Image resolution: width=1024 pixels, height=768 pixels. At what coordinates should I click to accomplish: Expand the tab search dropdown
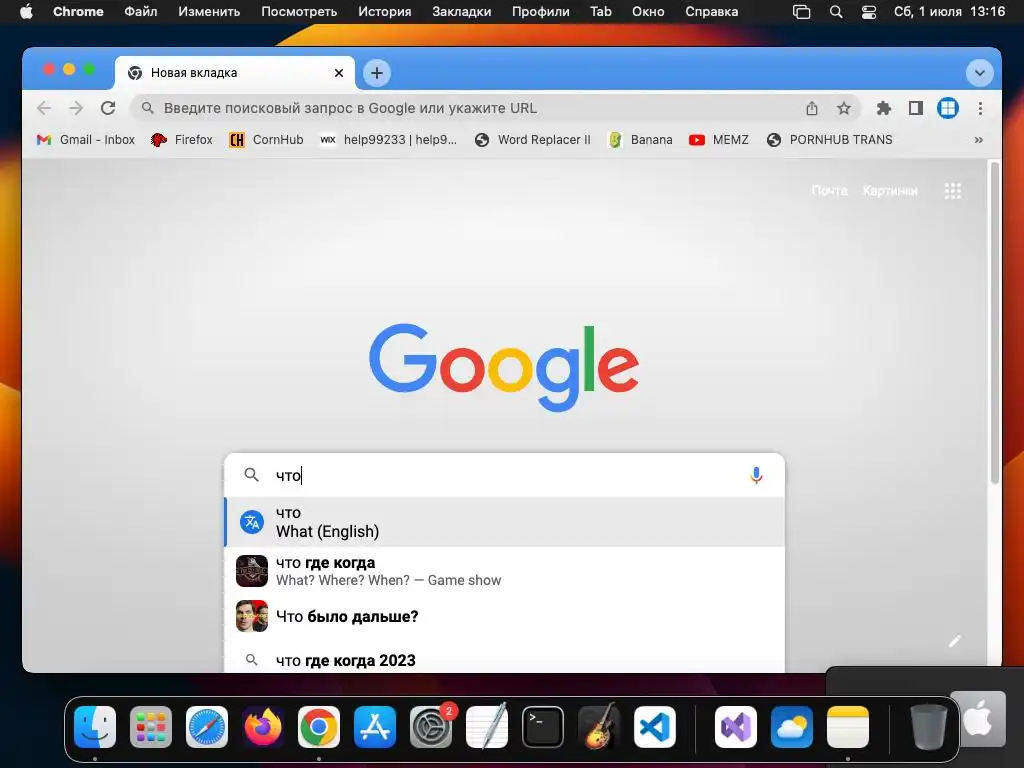[980, 72]
